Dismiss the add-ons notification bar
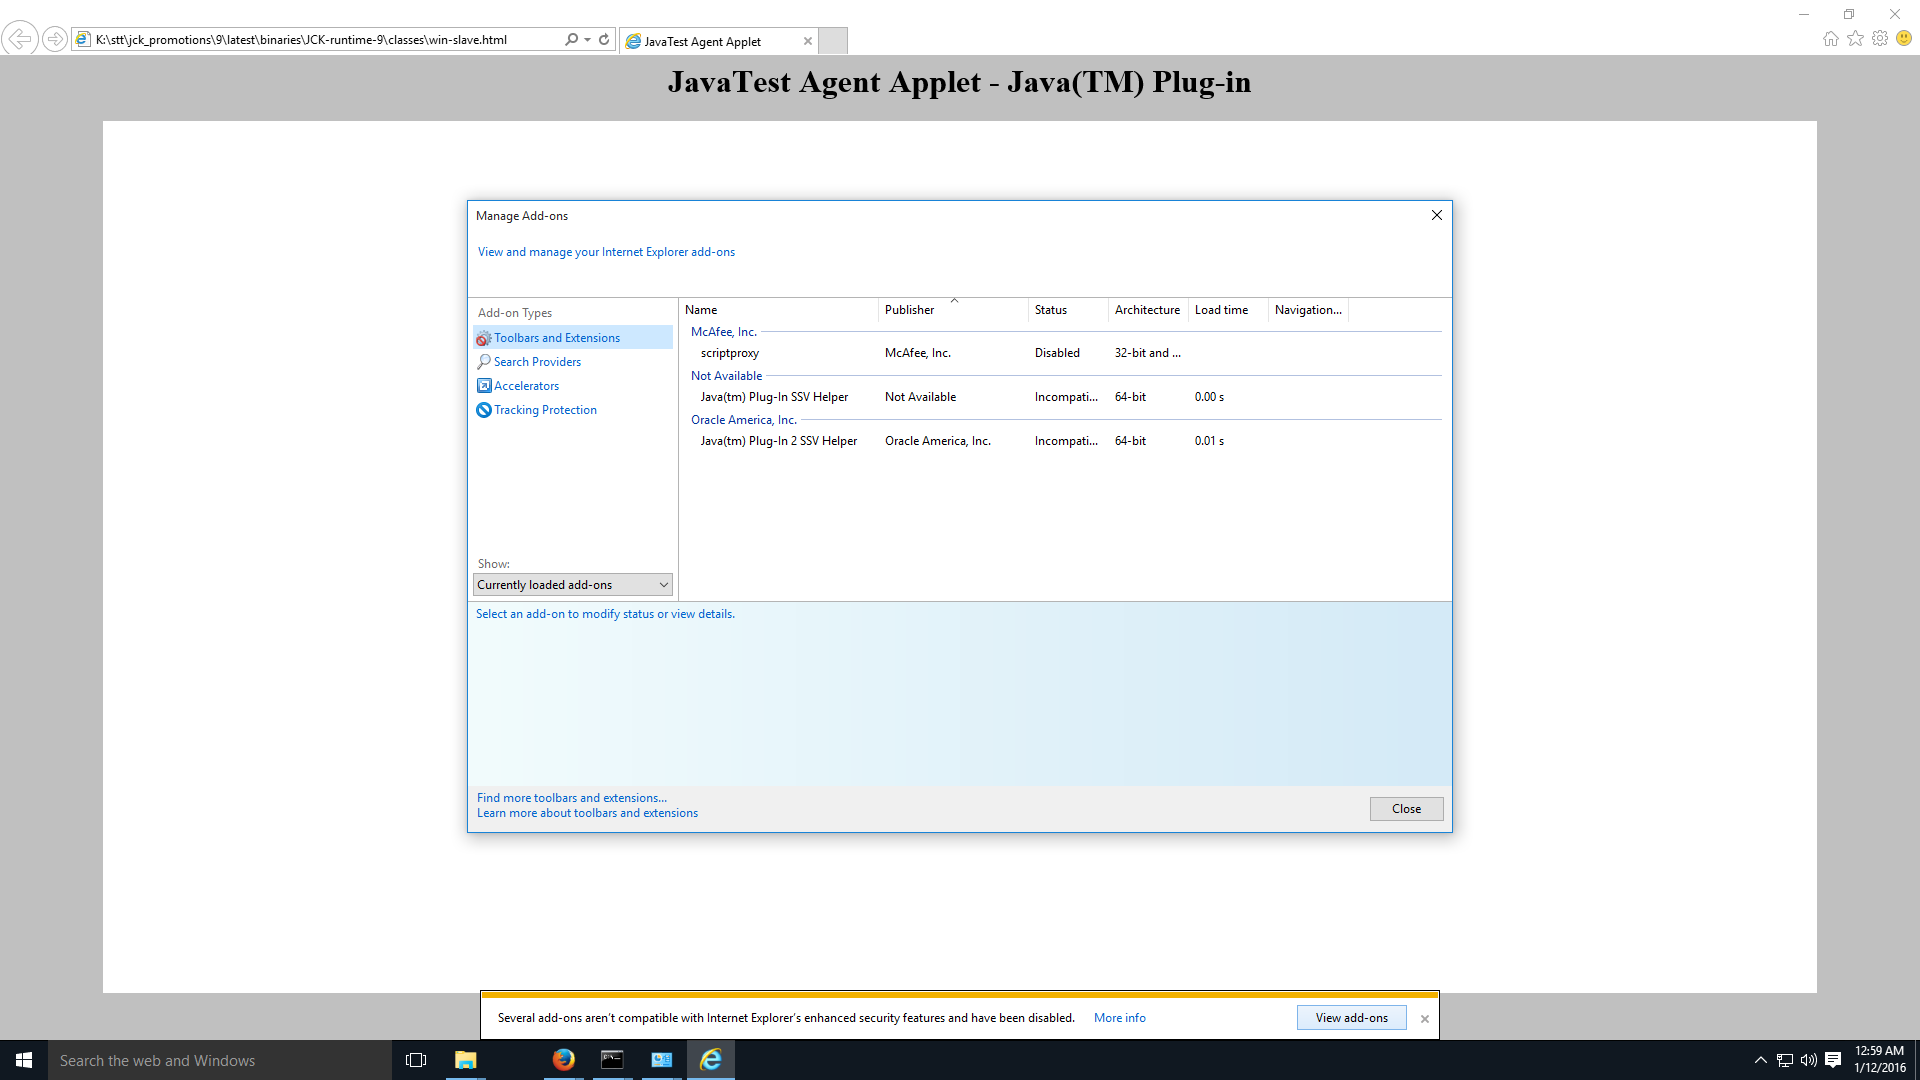 (1425, 1019)
